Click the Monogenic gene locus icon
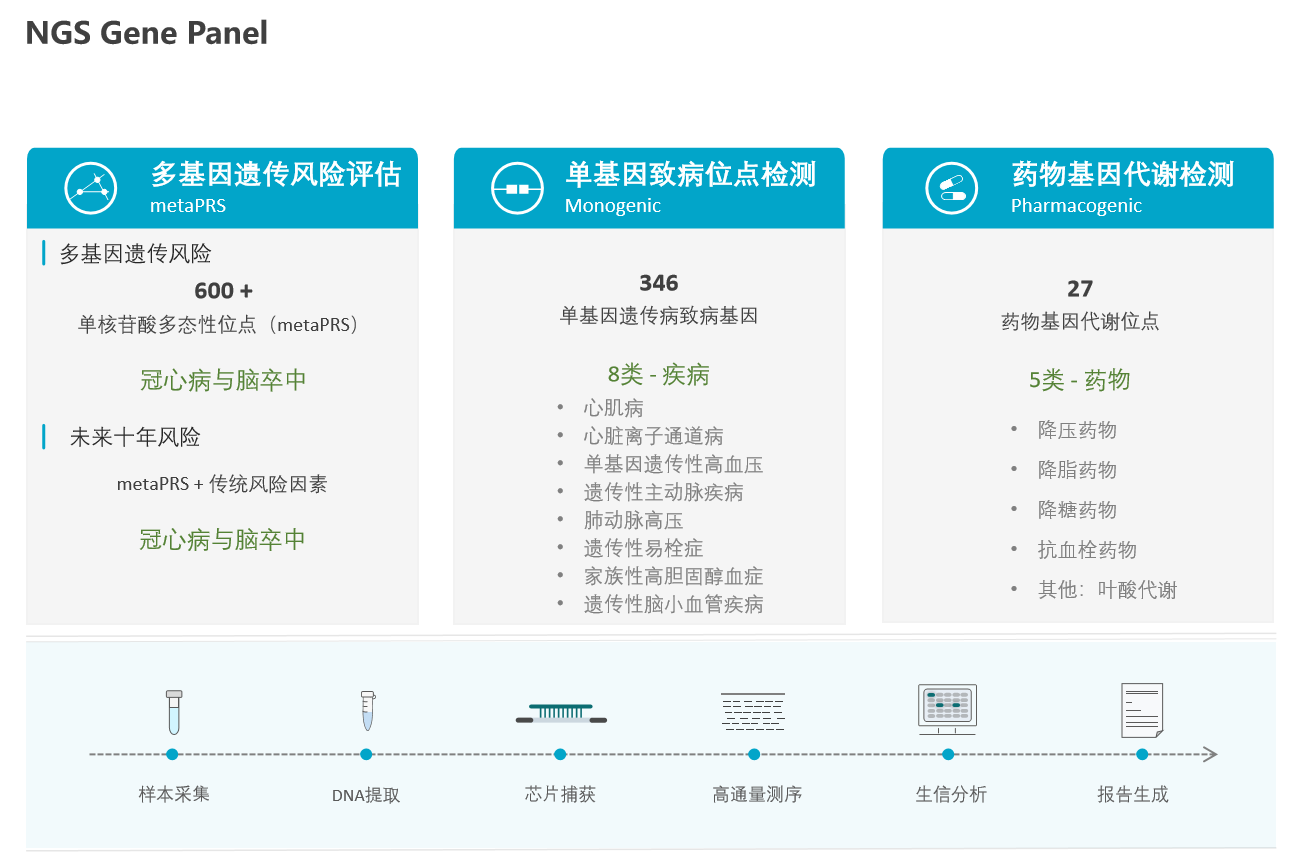The height and width of the screenshot is (858, 1298). [517, 188]
